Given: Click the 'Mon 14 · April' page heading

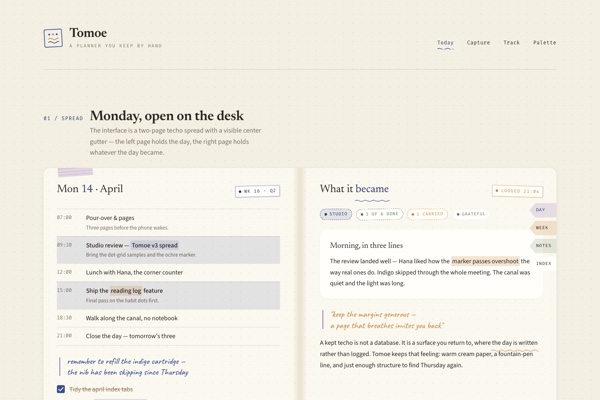Looking at the screenshot, I should (x=90, y=189).
